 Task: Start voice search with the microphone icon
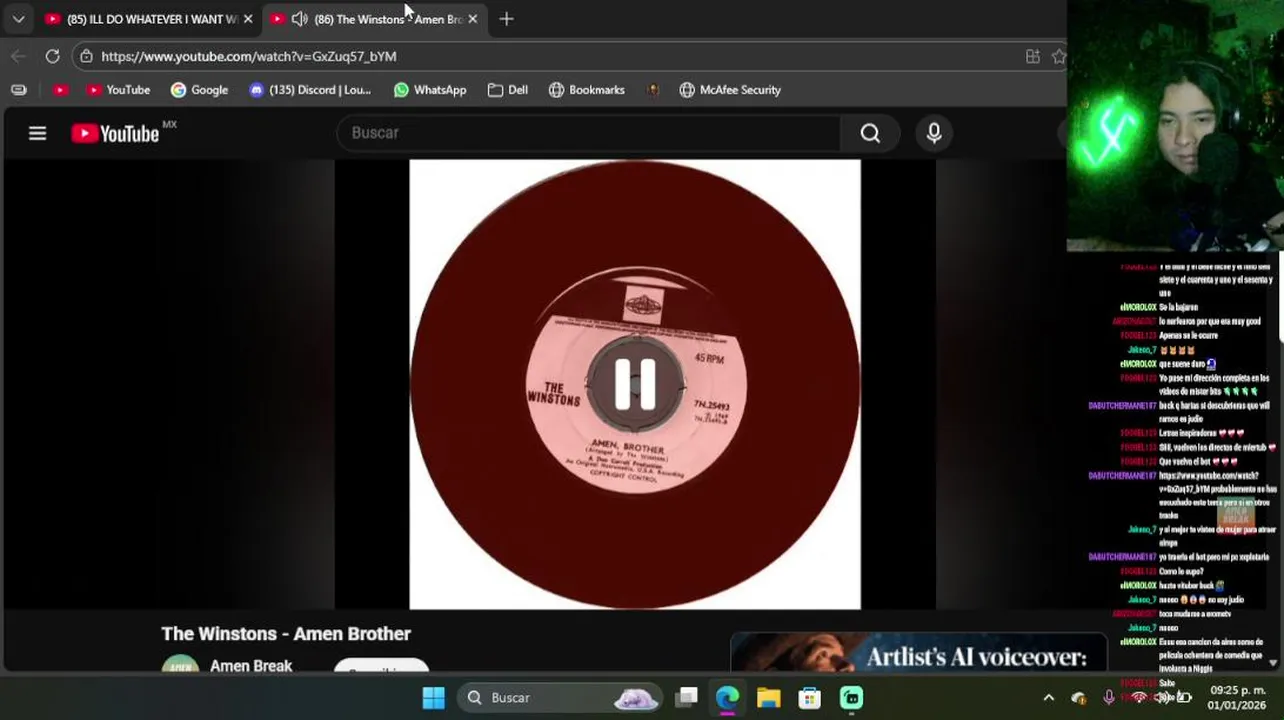934,133
